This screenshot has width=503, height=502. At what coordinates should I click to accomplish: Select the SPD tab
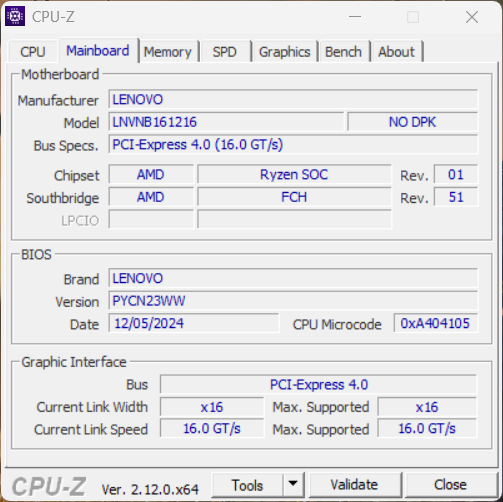point(225,52)
